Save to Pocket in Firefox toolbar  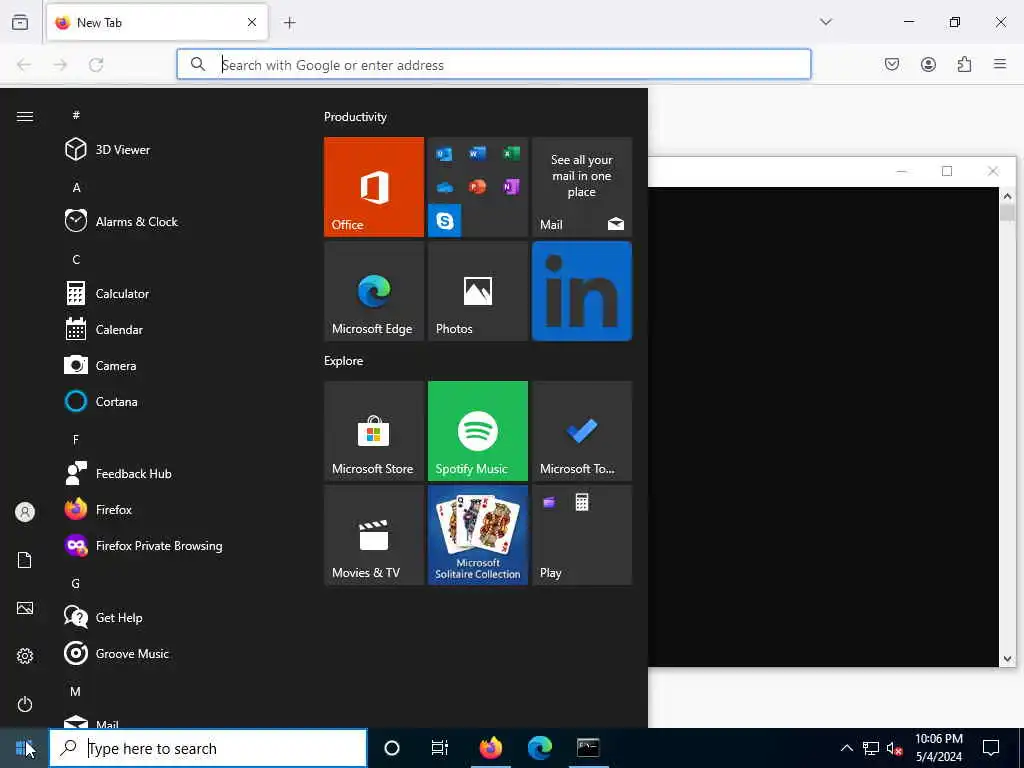click(892, 64)
